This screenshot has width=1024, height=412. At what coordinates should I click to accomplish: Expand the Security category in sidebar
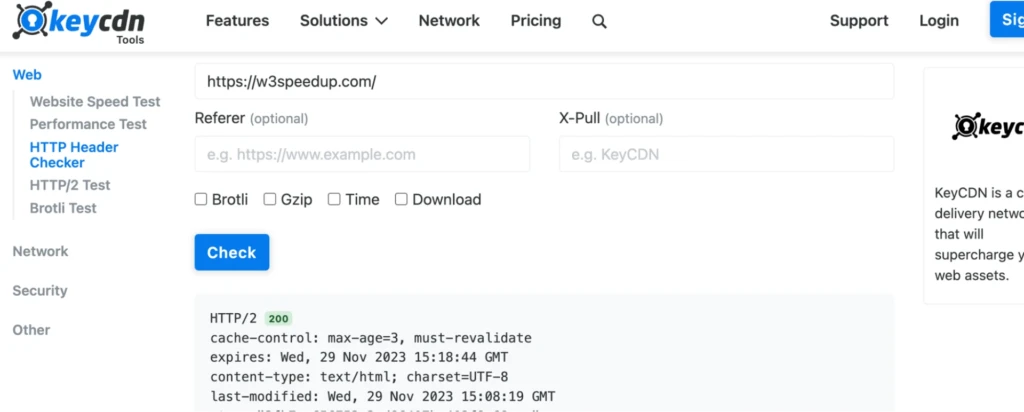pyautogui.click(x=40, y=291)
